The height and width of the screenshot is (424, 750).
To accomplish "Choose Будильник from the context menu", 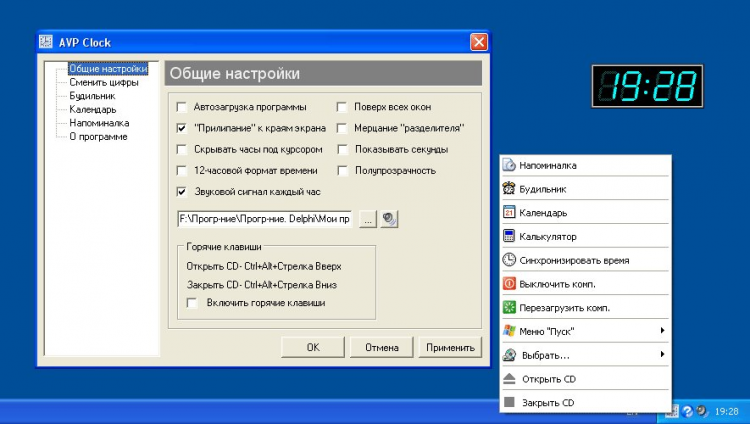I will point(585,189).
